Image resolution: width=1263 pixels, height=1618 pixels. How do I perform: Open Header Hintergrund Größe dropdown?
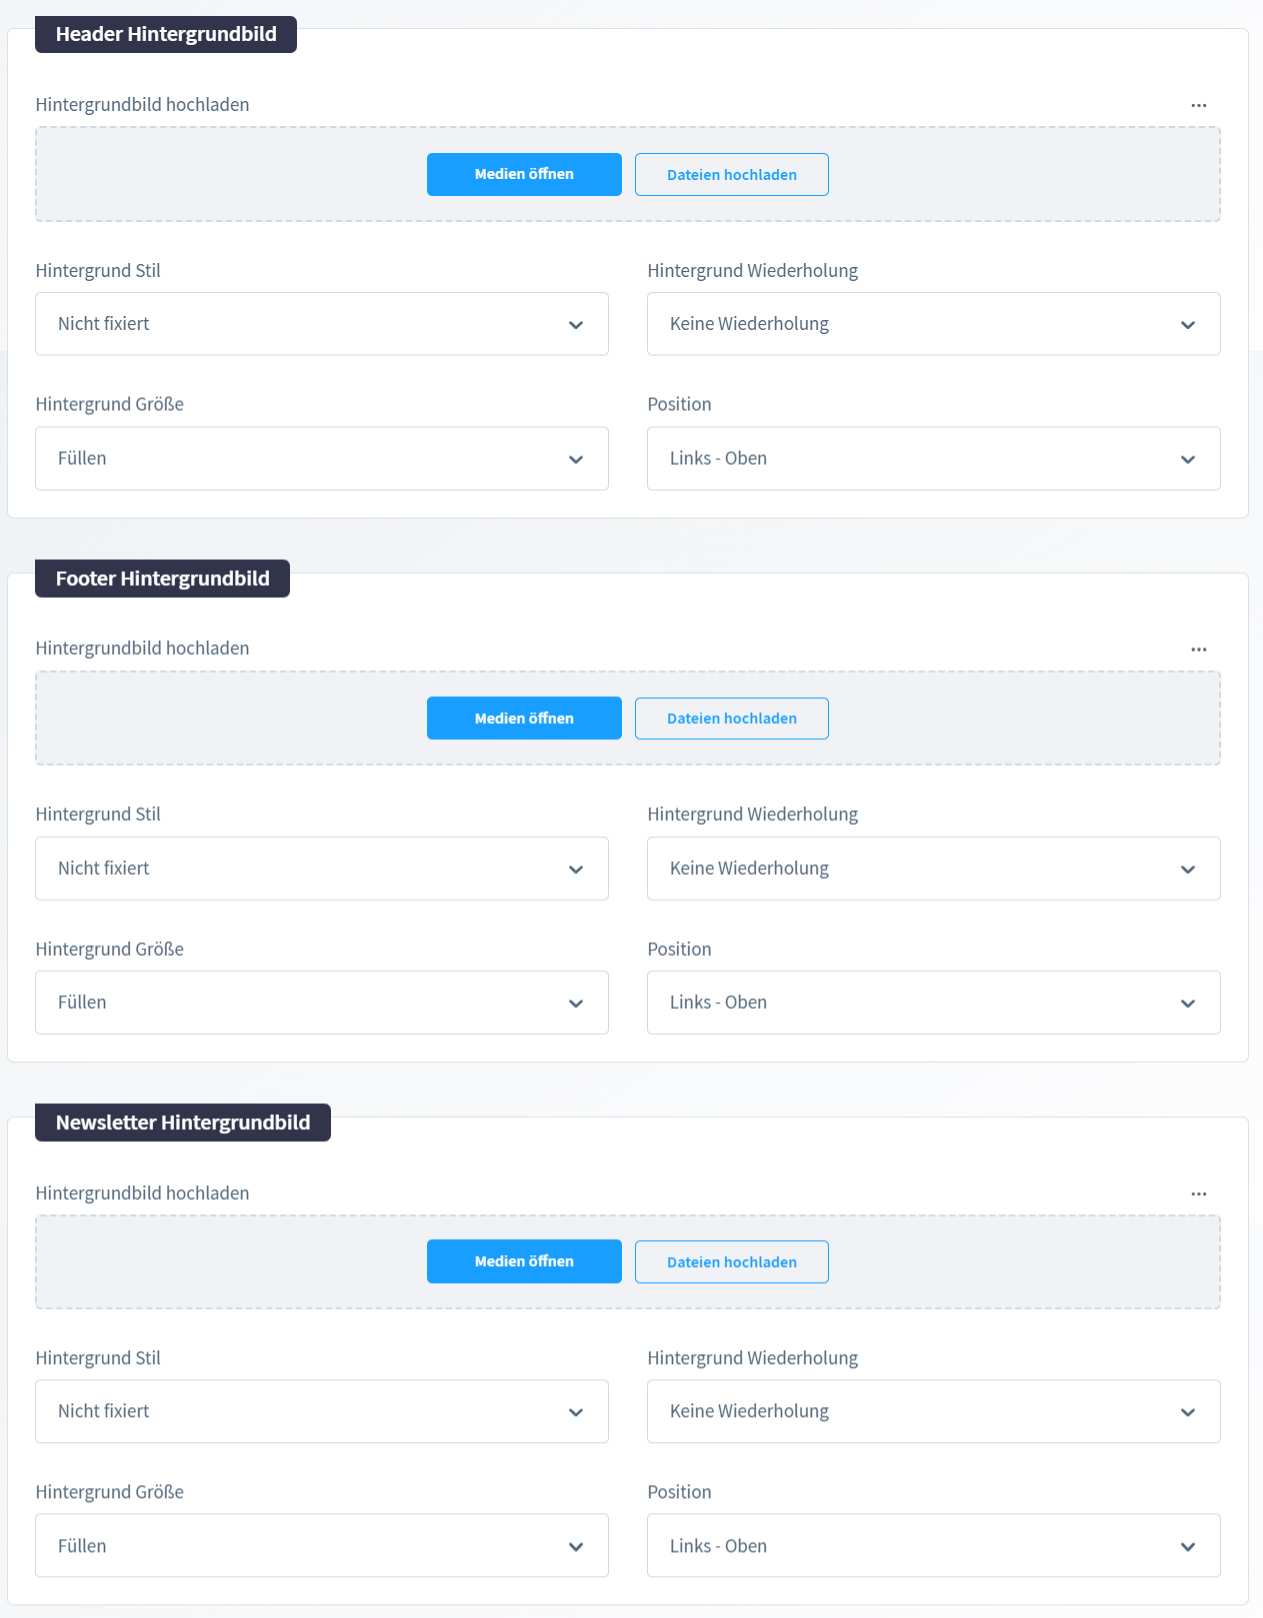tap(322, 459)
